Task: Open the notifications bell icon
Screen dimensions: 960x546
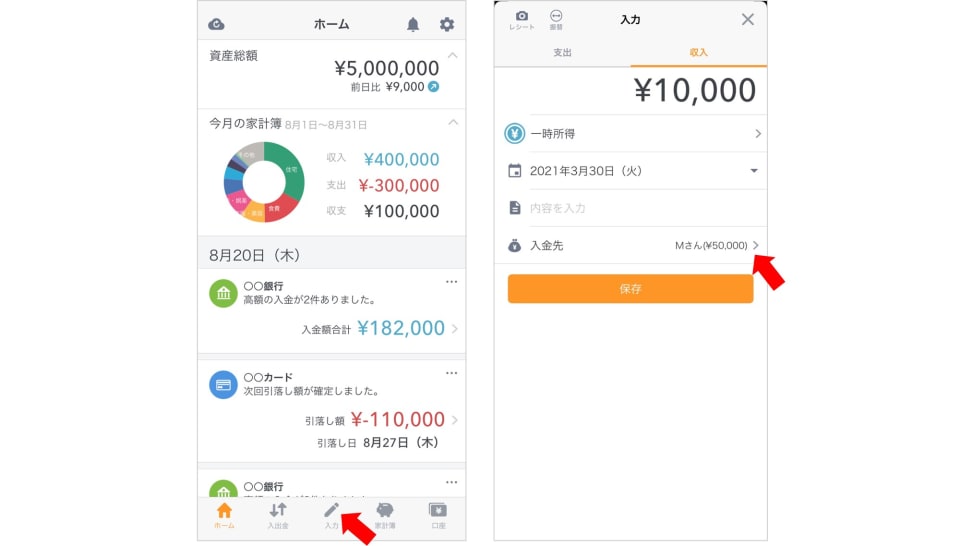Action: (x=413, y=24)
